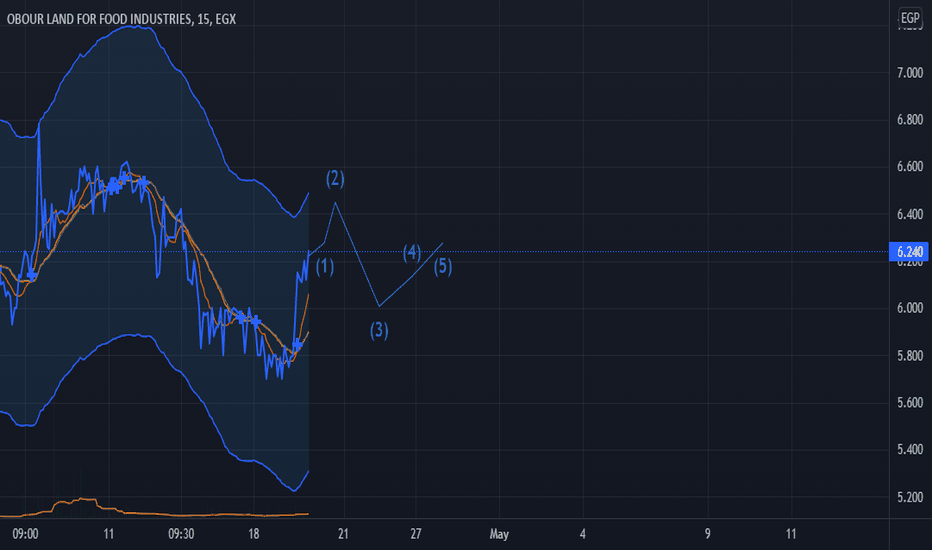Click the 5.400 price axis label

(x=910, y=450)
